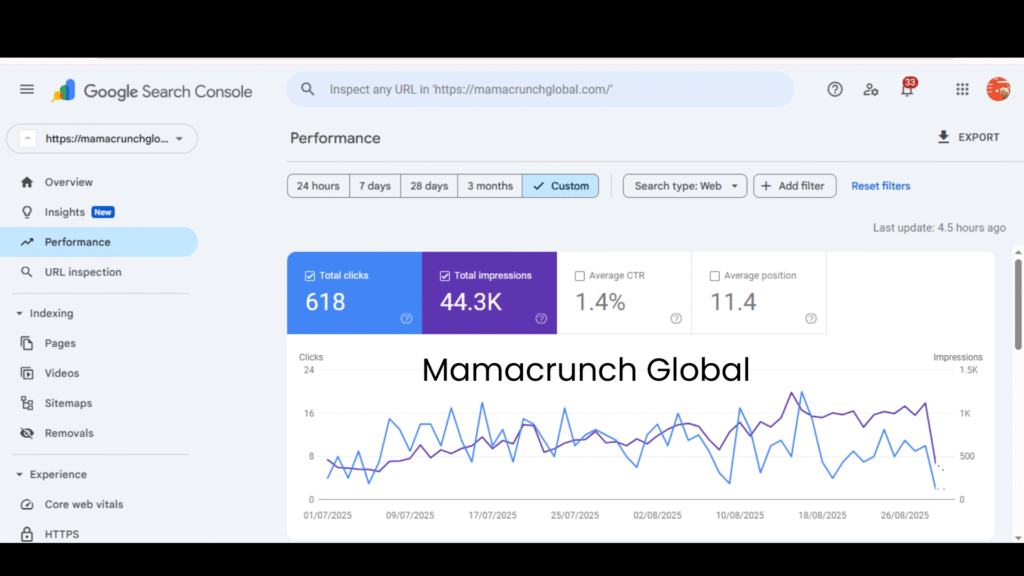This screenshot has width=1024, height=576.
Task: Click the Add filter button
Action: (x=795, y=186)
